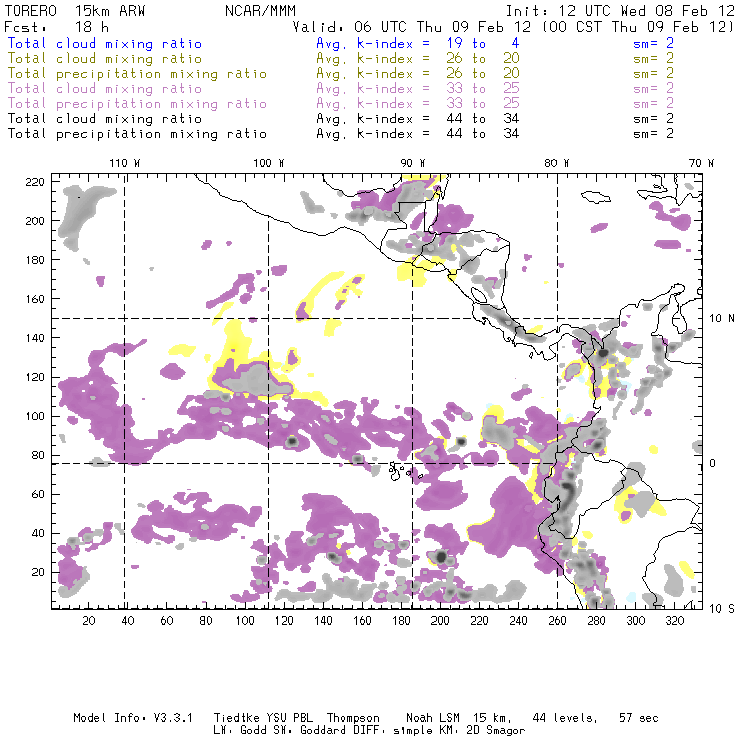Click the olive "Total precipitation mixing ratio" legend line

(137, 74)
